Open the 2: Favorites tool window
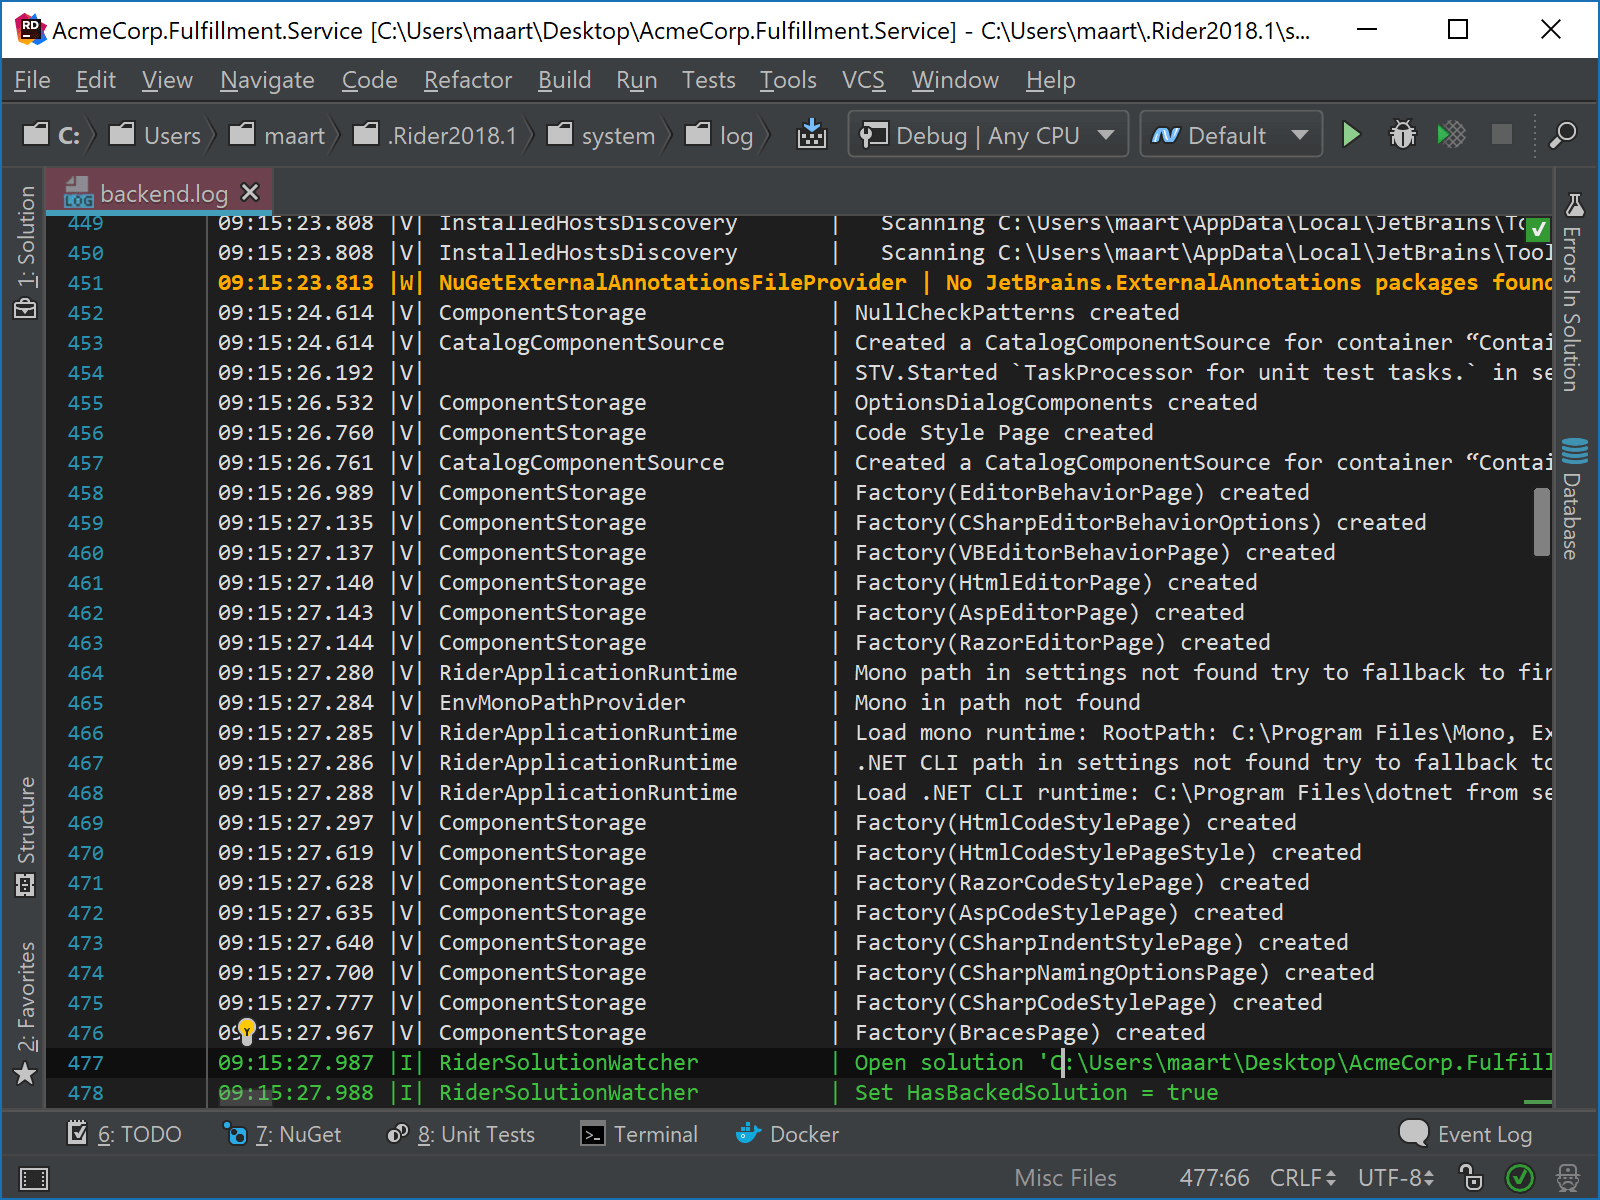Viewport: 1600px width, 1200px height. tap(26, 1013)
